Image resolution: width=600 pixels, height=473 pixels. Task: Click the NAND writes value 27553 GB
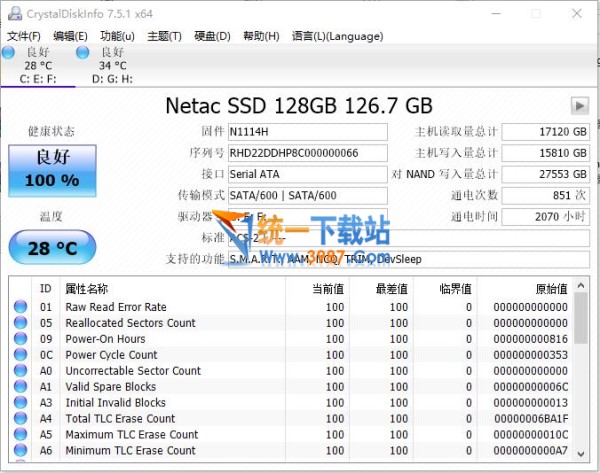tap(546, 174)
